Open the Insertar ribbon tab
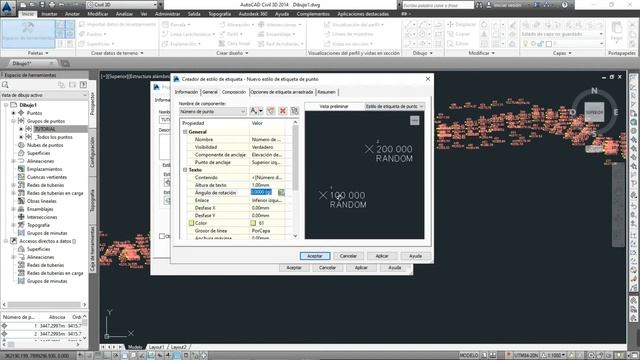The width and height of the screenshot is (640, 360). (x=49, y=14)
